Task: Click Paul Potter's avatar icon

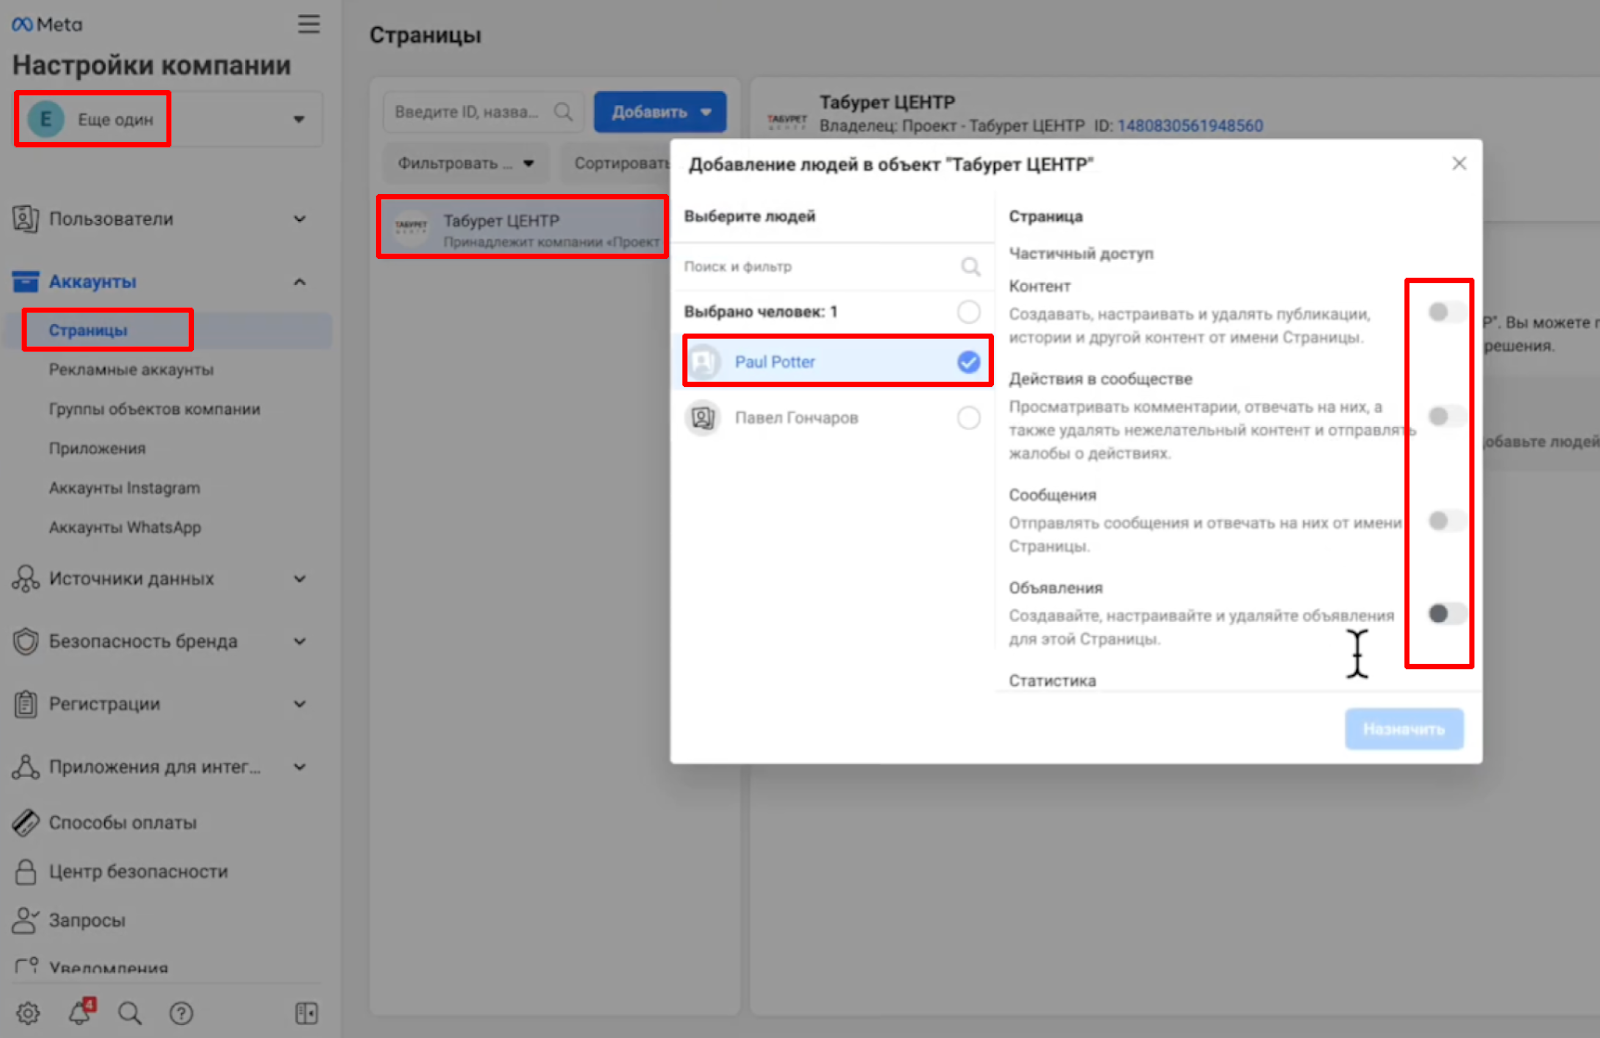Action: pyautogui.click(x=704, y=361)
